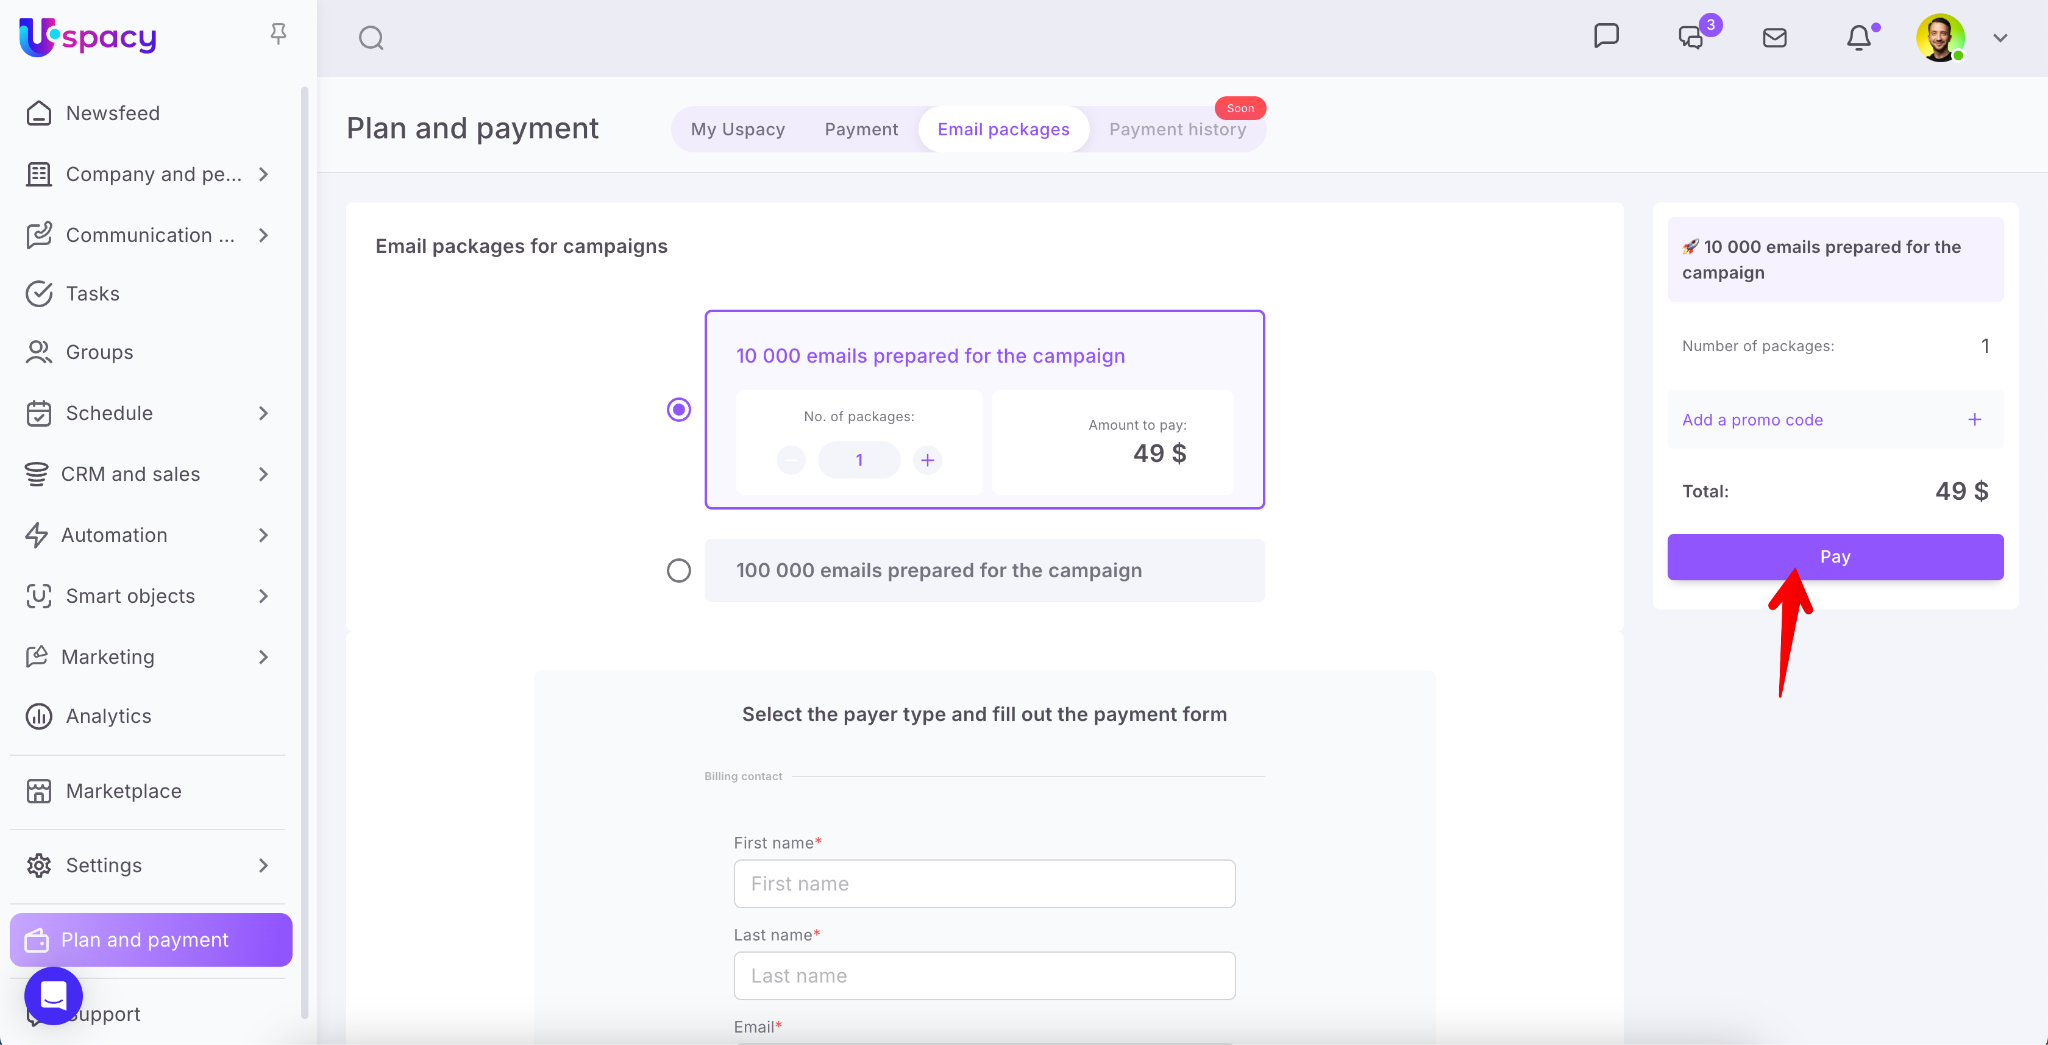This screenshot has height=1045, width=2048.
Task: Increase number of packages with plus
Action: tap(927, 460)
